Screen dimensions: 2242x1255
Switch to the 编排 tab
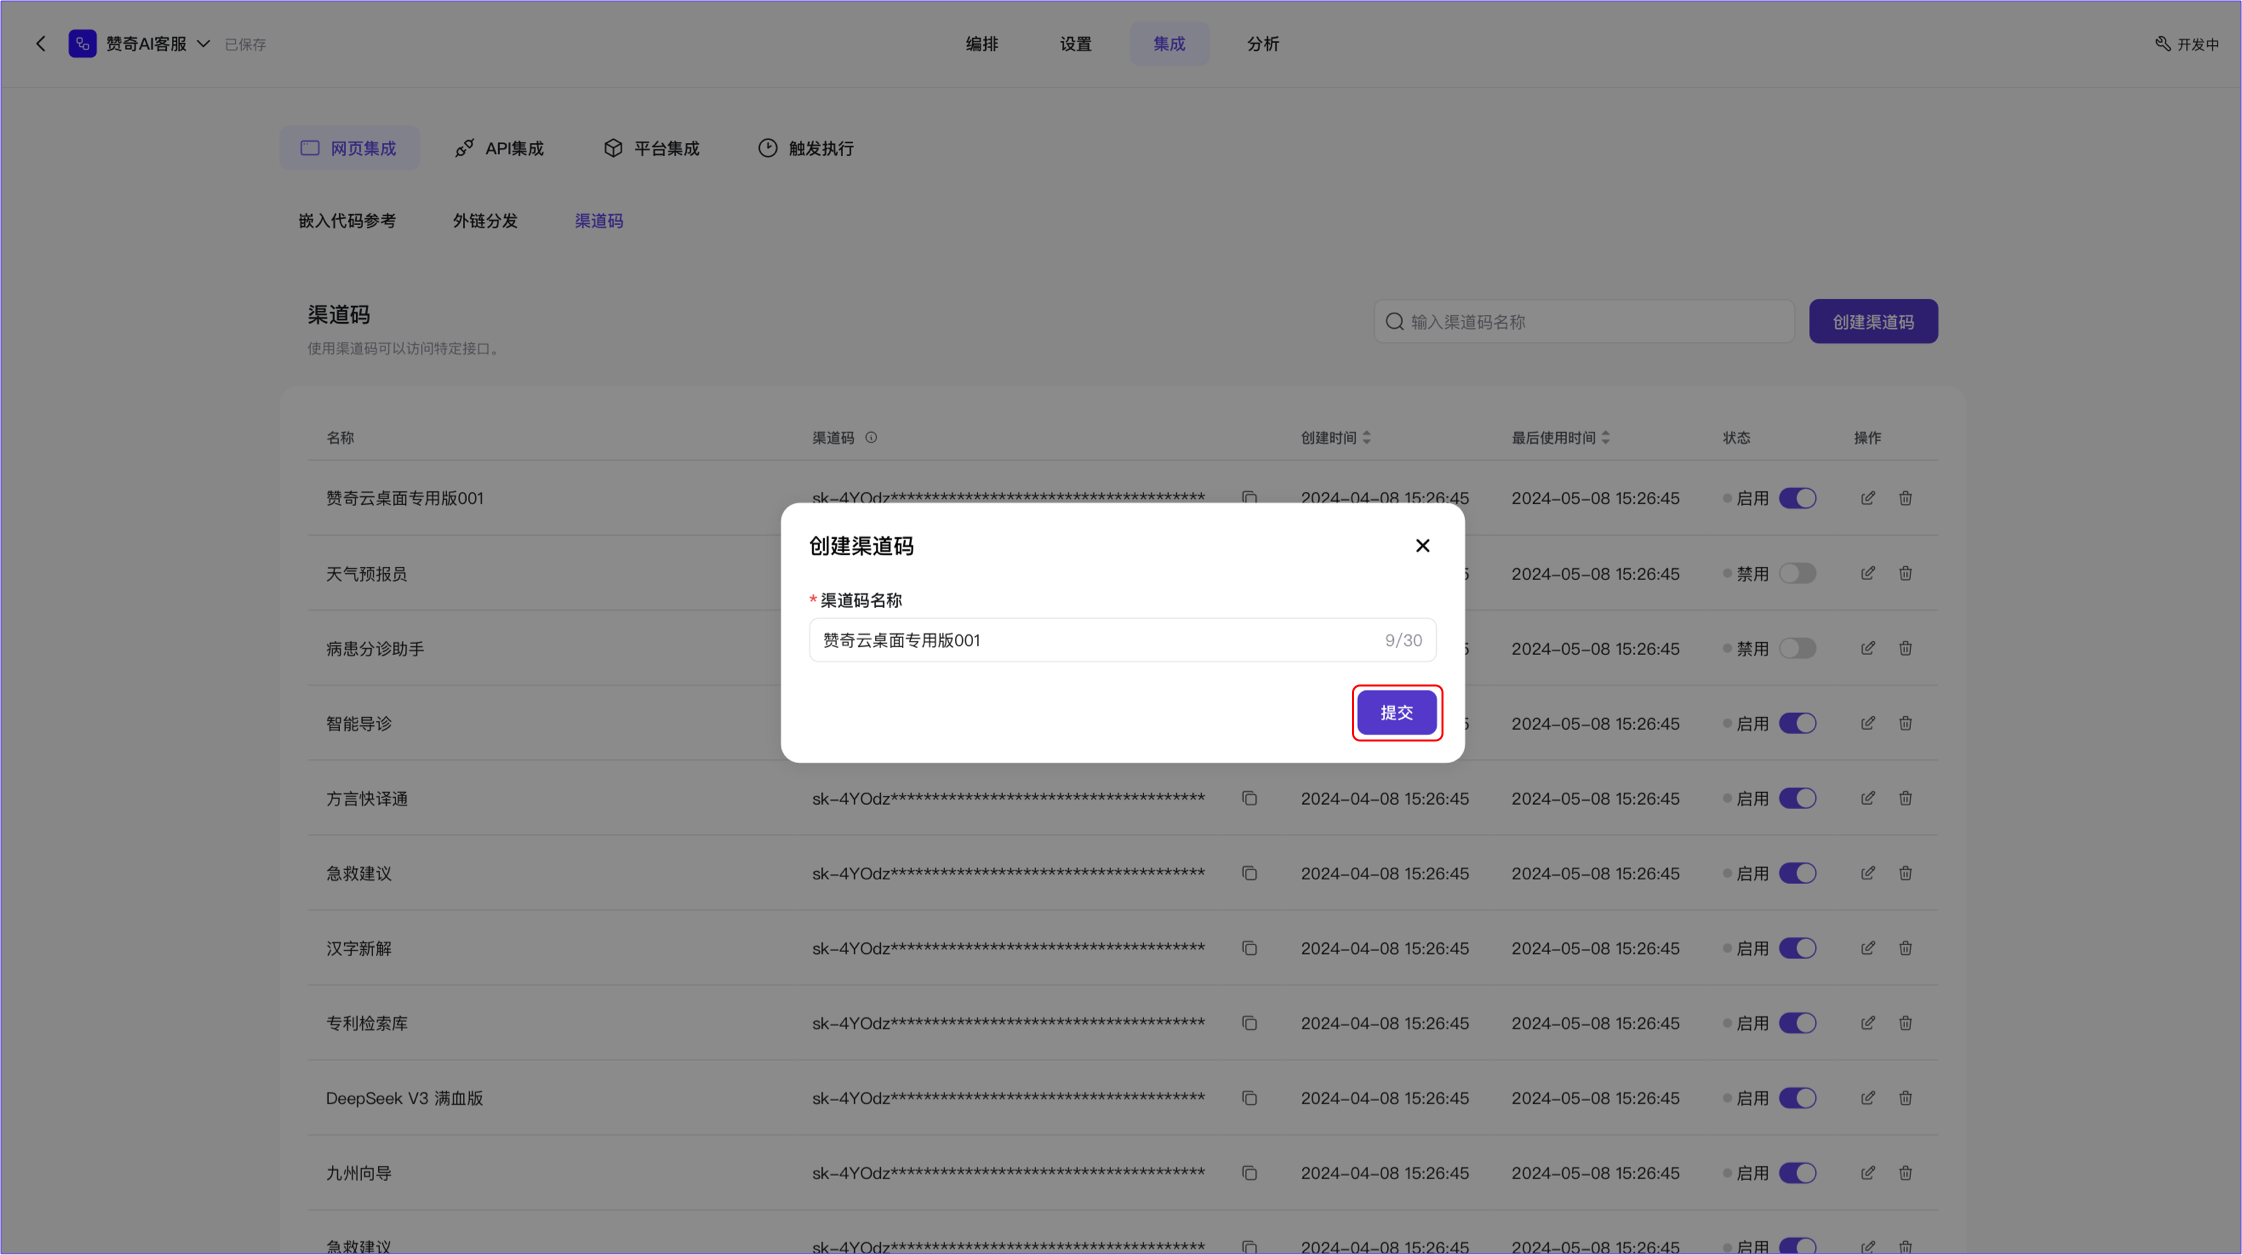(981, 44)
